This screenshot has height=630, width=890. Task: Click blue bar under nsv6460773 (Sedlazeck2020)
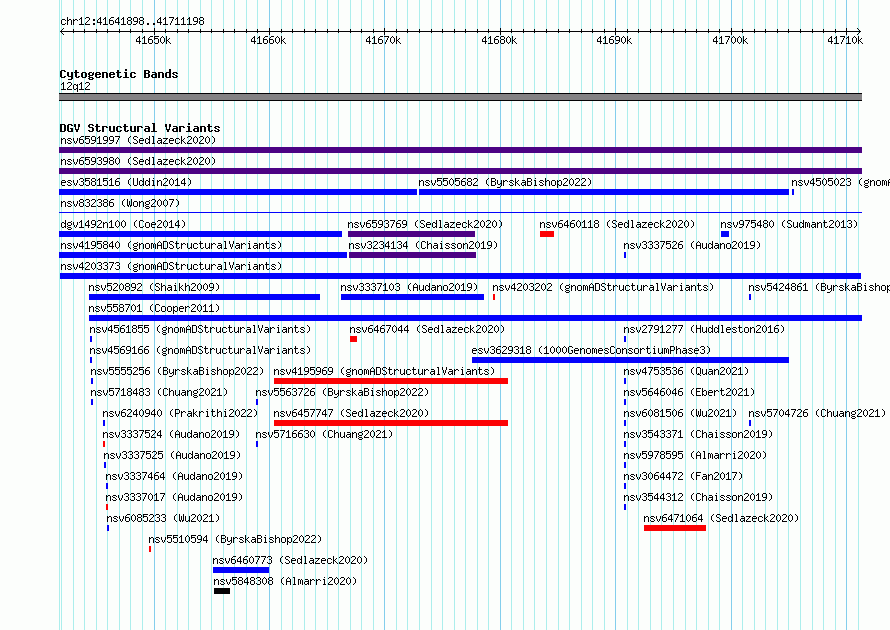(x=241, y=570)
